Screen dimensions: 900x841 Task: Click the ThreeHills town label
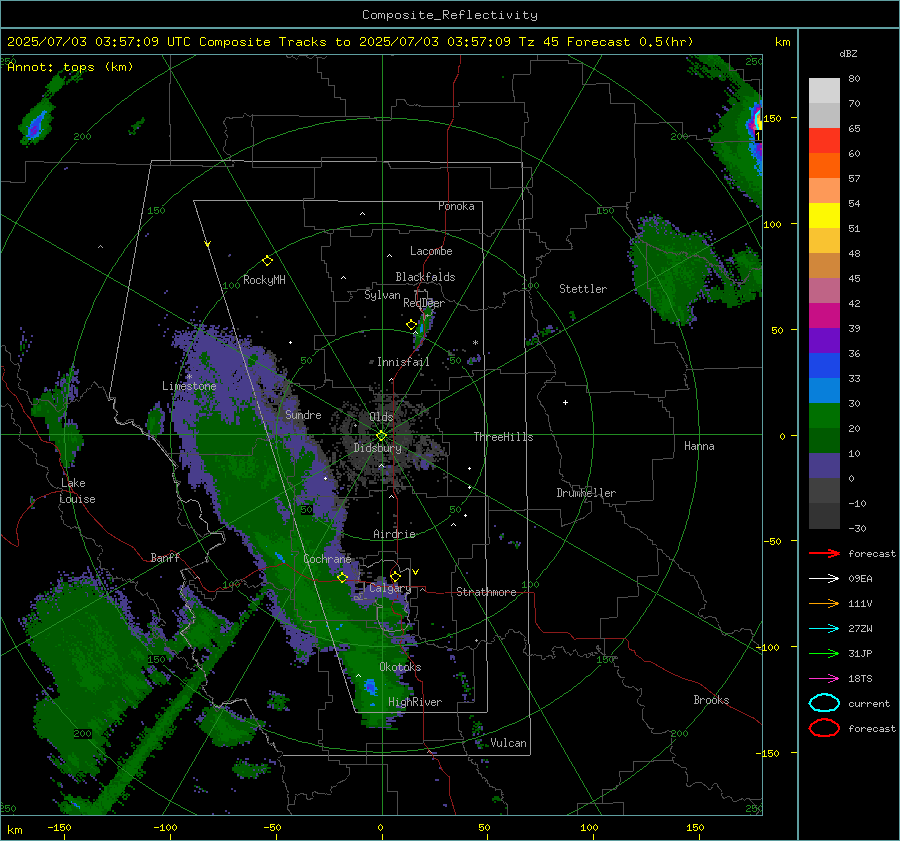pos(503,437)
